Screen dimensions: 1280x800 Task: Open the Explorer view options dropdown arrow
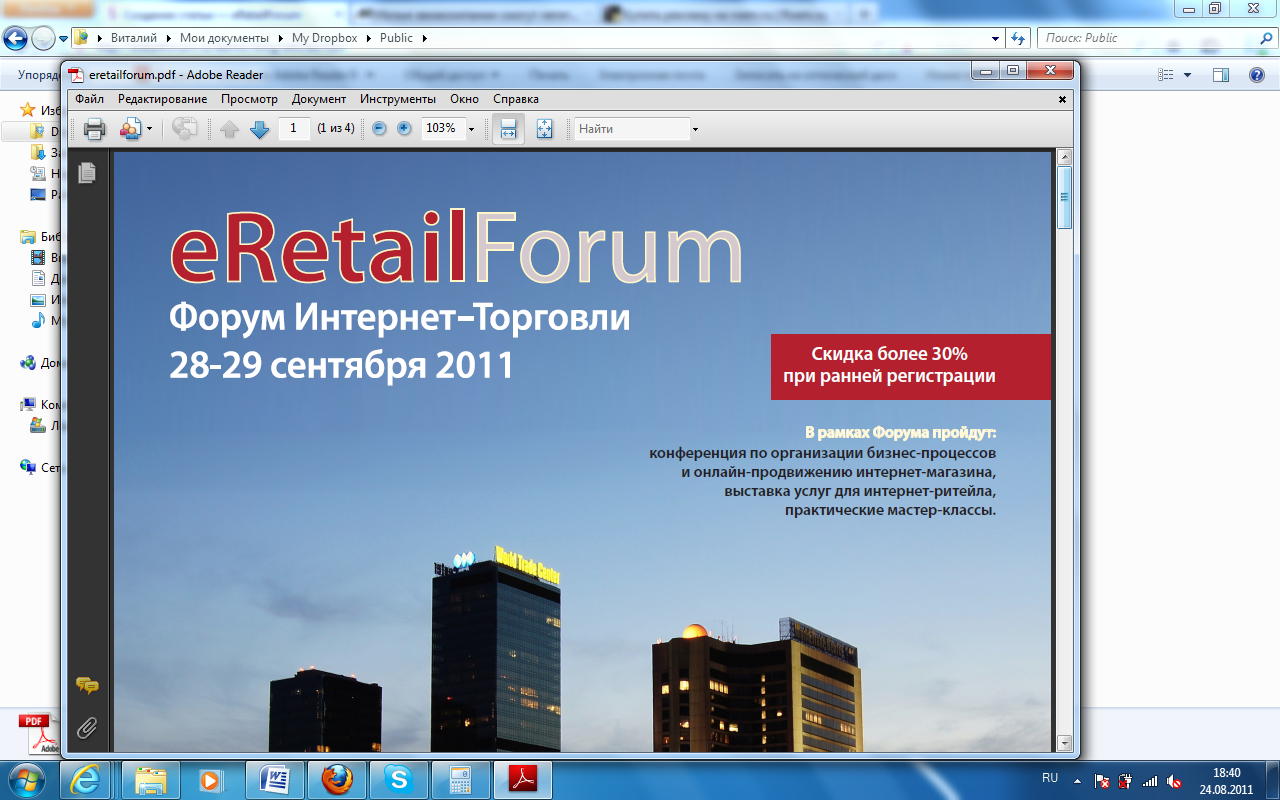click(1188, 75)
